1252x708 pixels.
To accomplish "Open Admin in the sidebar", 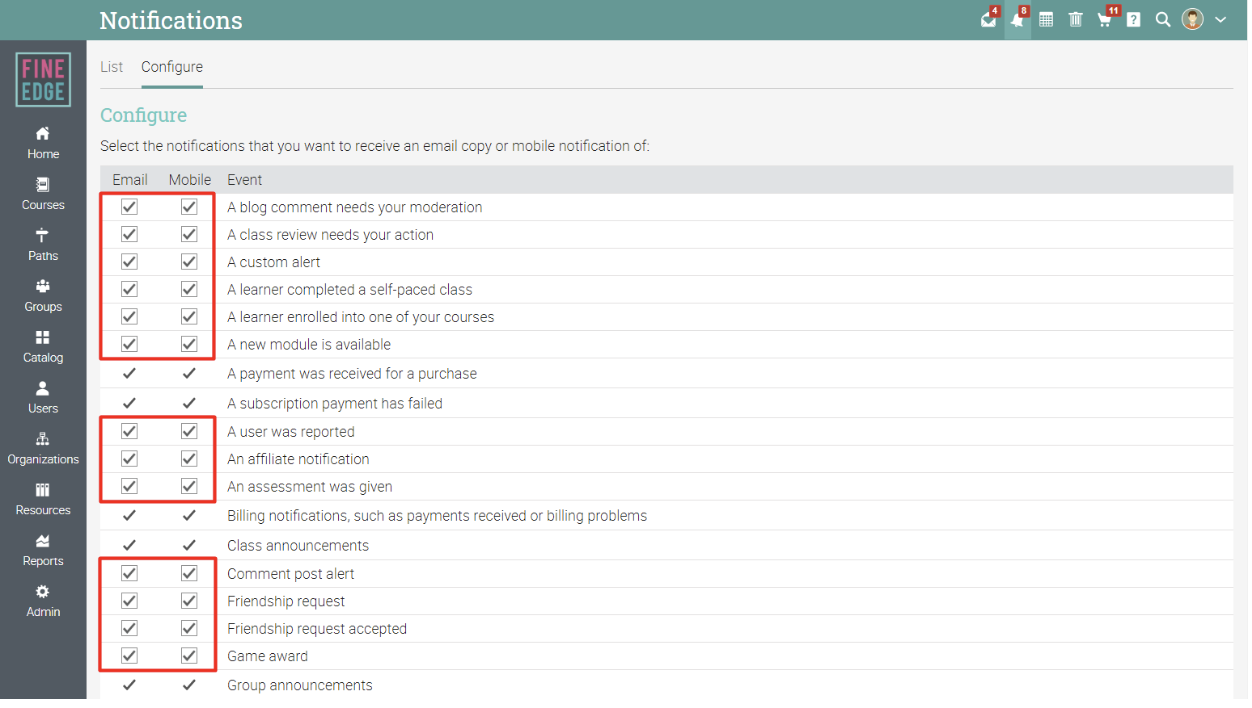I will click(x=43, y=601).
